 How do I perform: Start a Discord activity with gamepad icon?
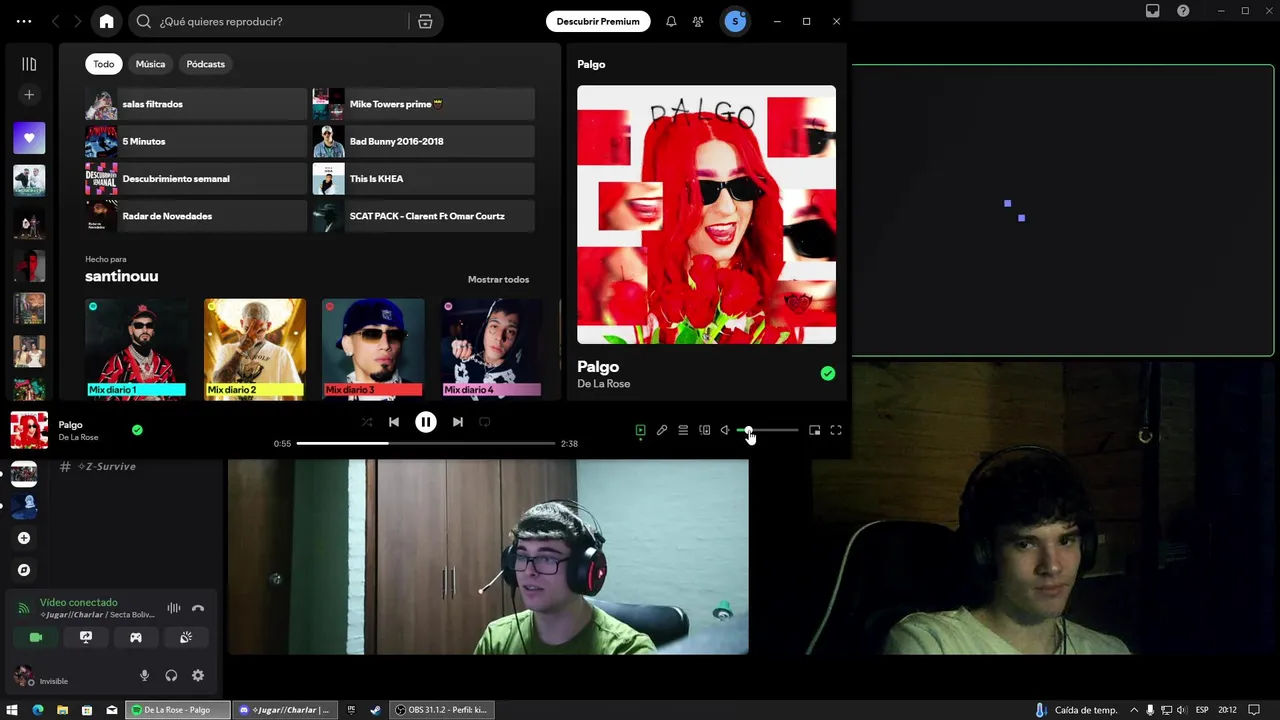136,637
